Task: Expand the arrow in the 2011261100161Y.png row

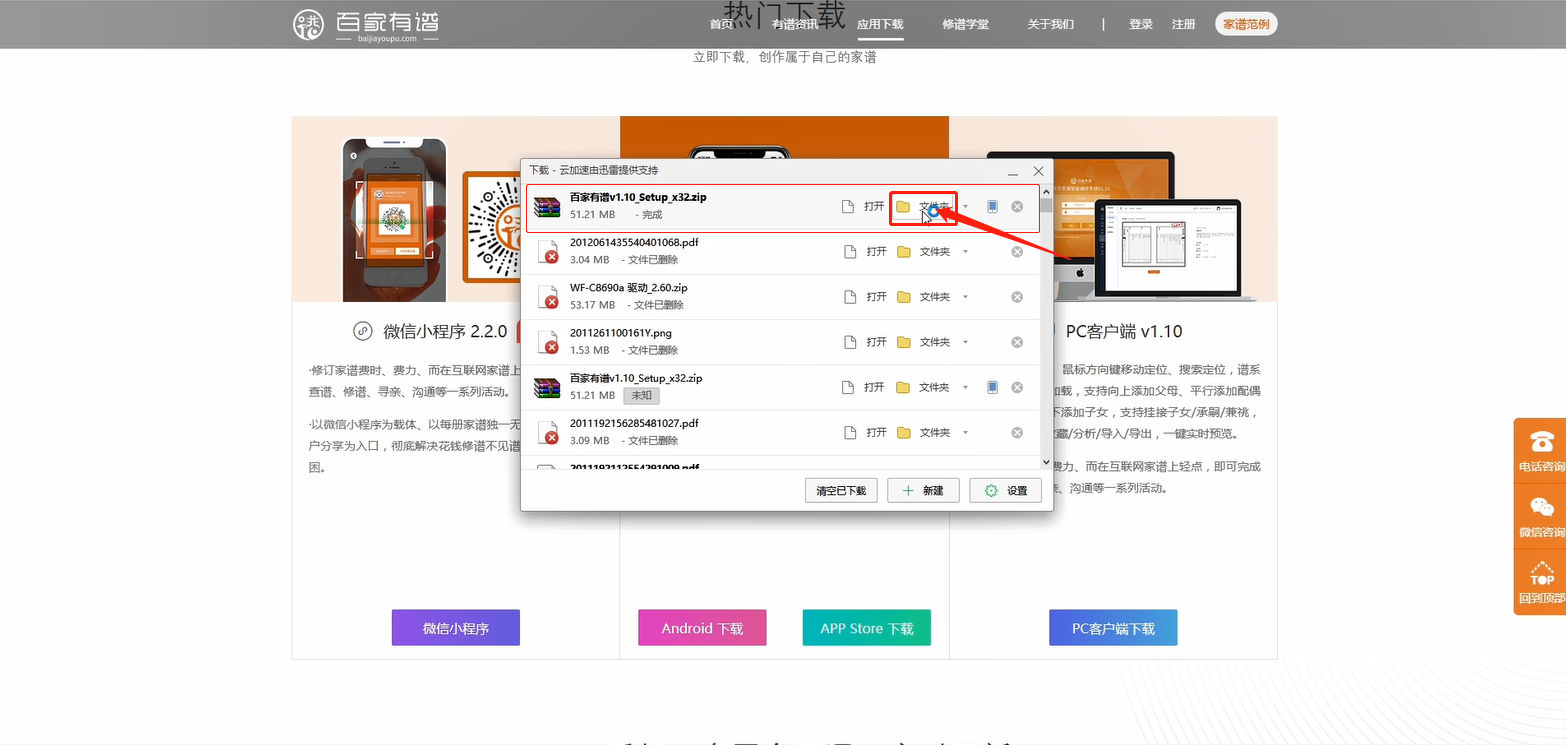Action: 965,342
